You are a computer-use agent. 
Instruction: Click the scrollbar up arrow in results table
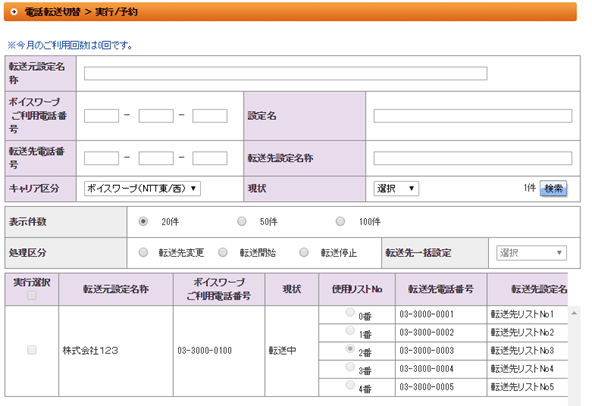coord(574,313)
